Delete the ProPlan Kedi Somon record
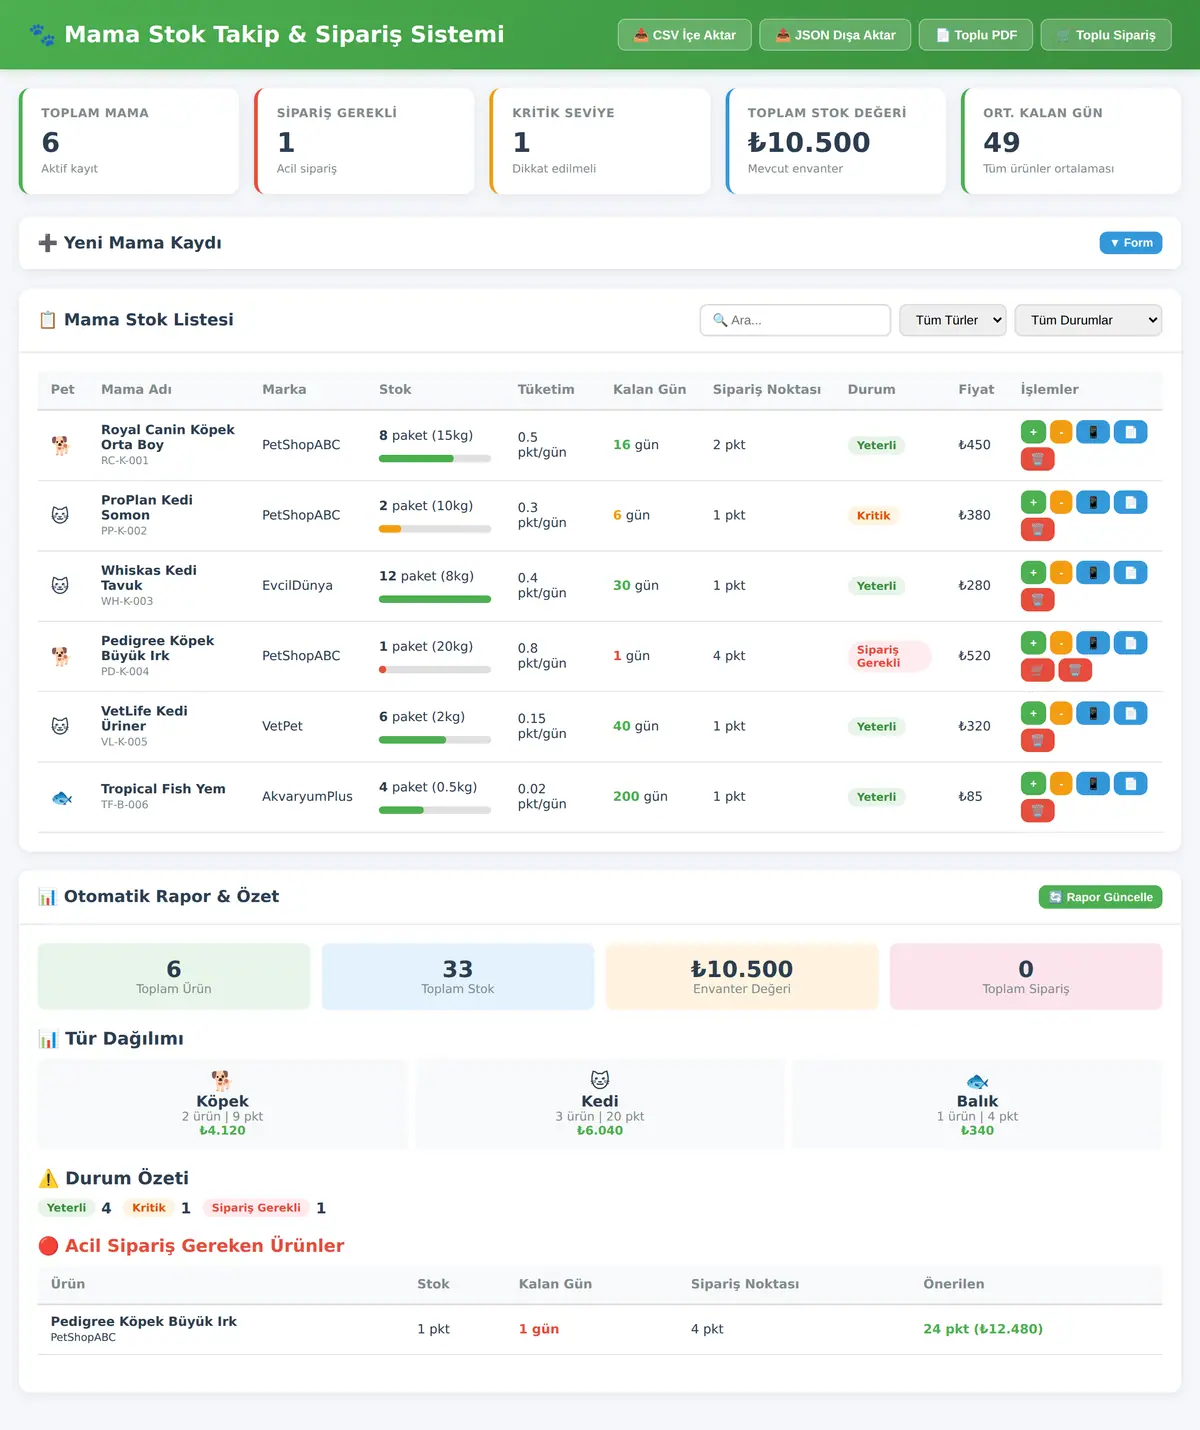The height and width of the screenshot is (1430, 1200). click(1037, 529)
